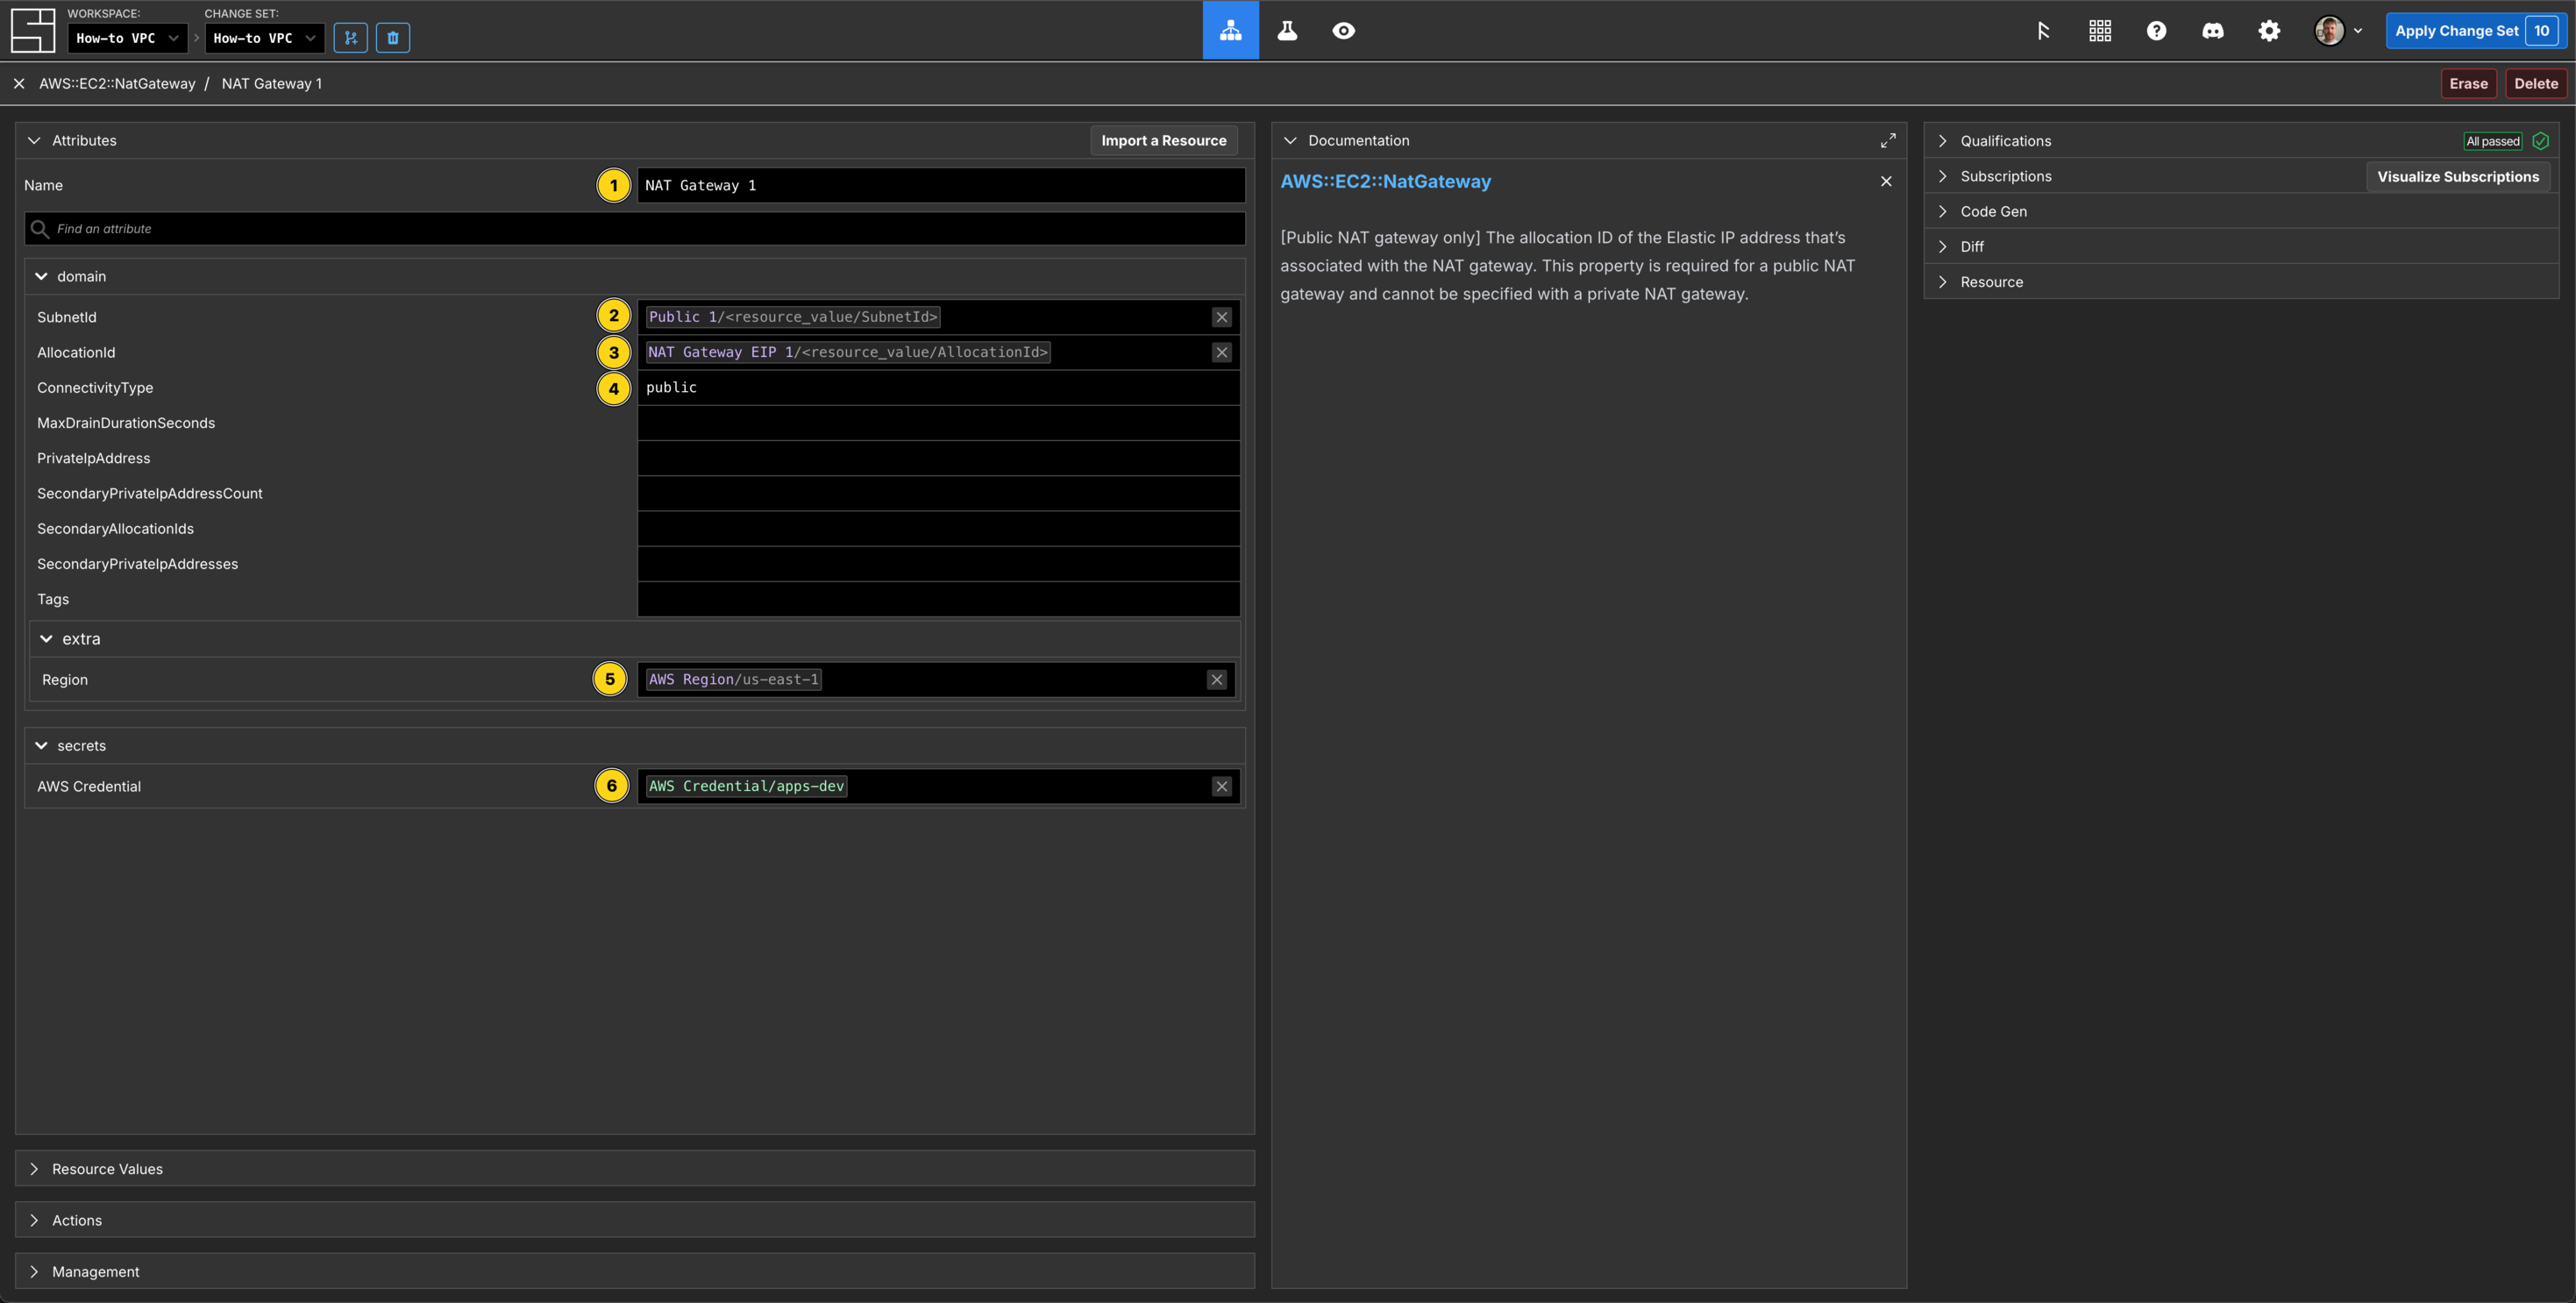Open the settings gear icon
The image size is (2576, 1303).
2269,31
